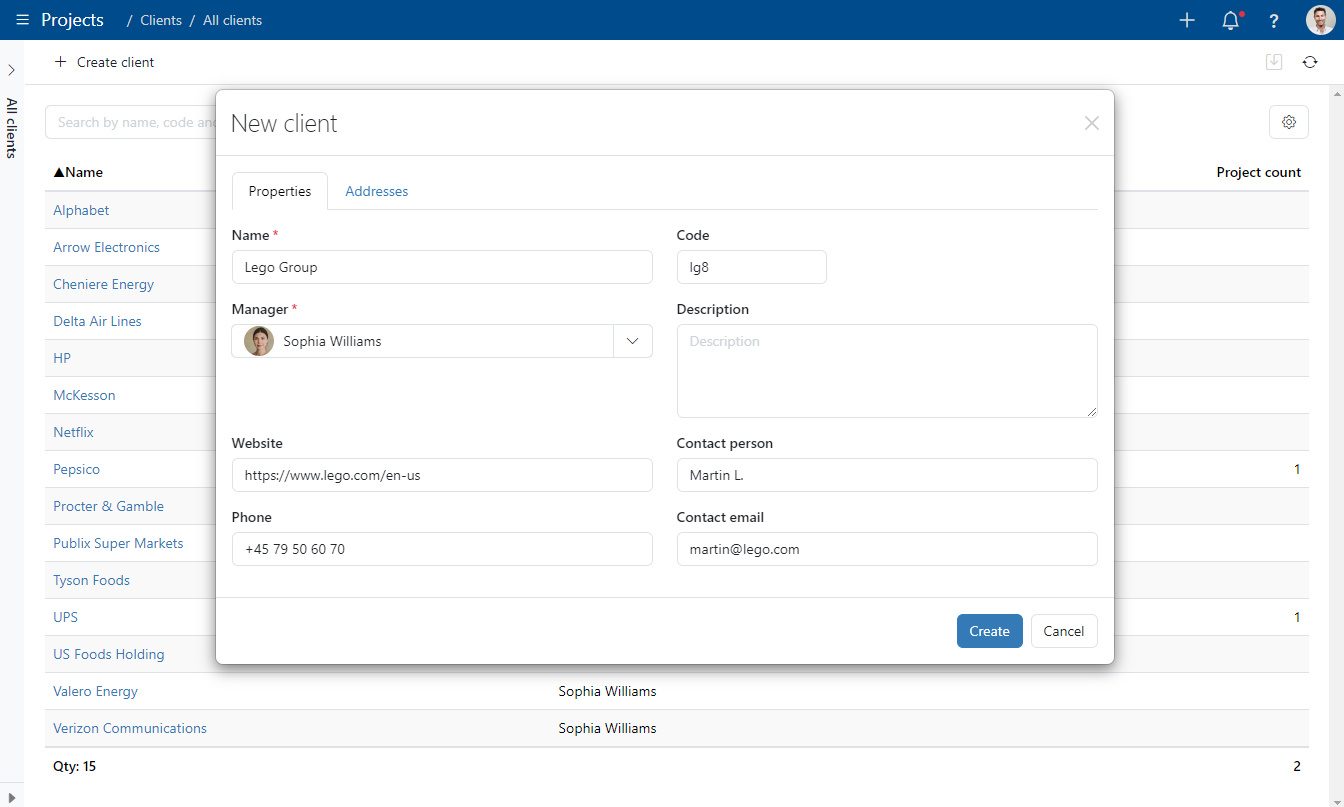Viewport: 1344px width, 807px height.
Task: Refresh the client list
Action: click(1310, 62)
